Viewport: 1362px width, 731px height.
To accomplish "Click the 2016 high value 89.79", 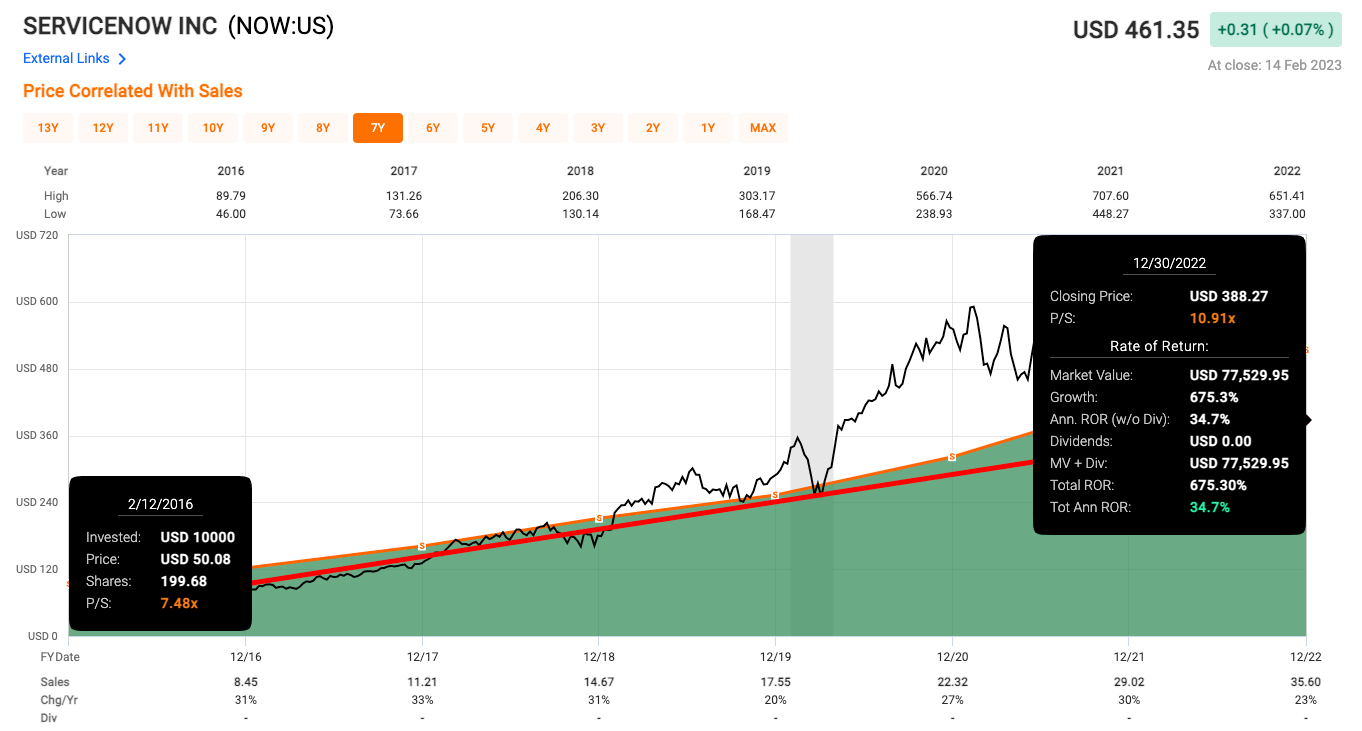I will coord(230,196).
